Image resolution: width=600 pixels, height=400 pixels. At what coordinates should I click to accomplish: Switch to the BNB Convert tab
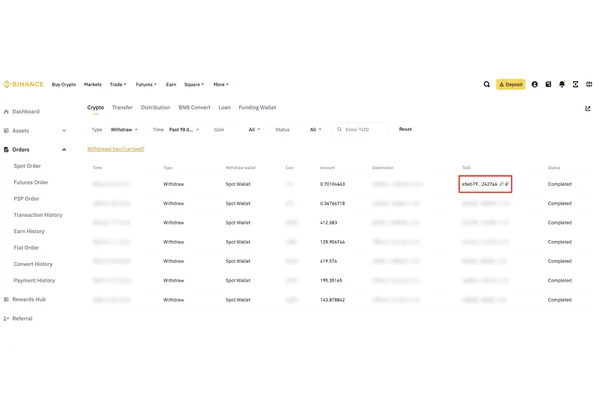pos(194,108)
